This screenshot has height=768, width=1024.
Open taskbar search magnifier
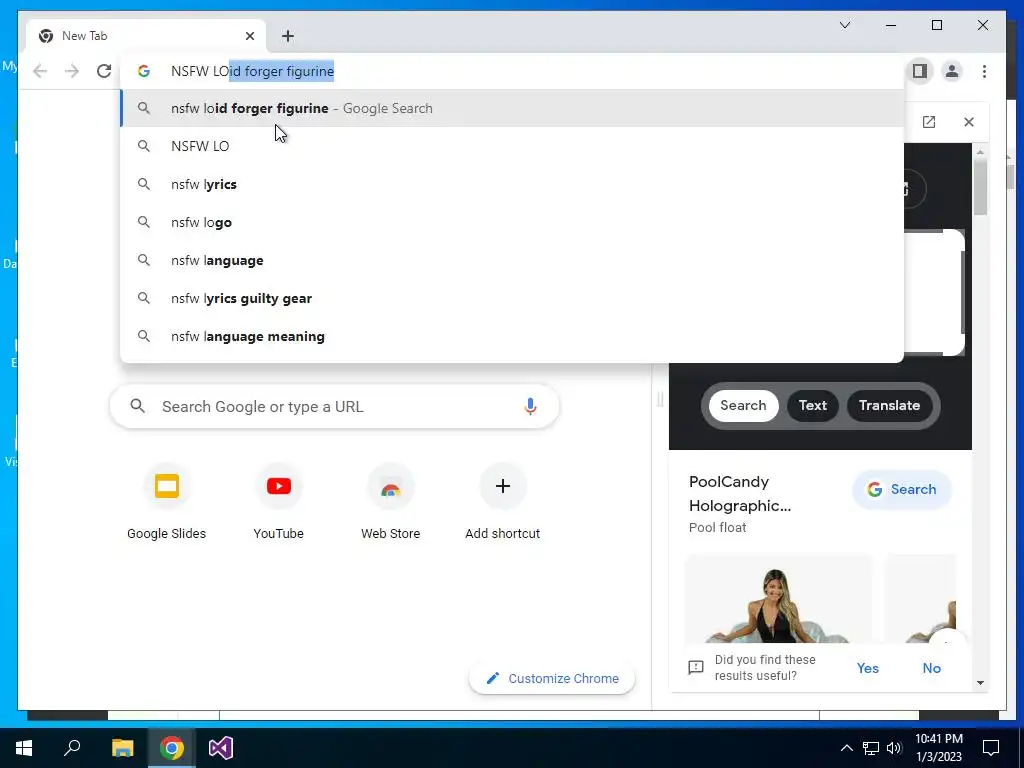click(x=72, y=748)
